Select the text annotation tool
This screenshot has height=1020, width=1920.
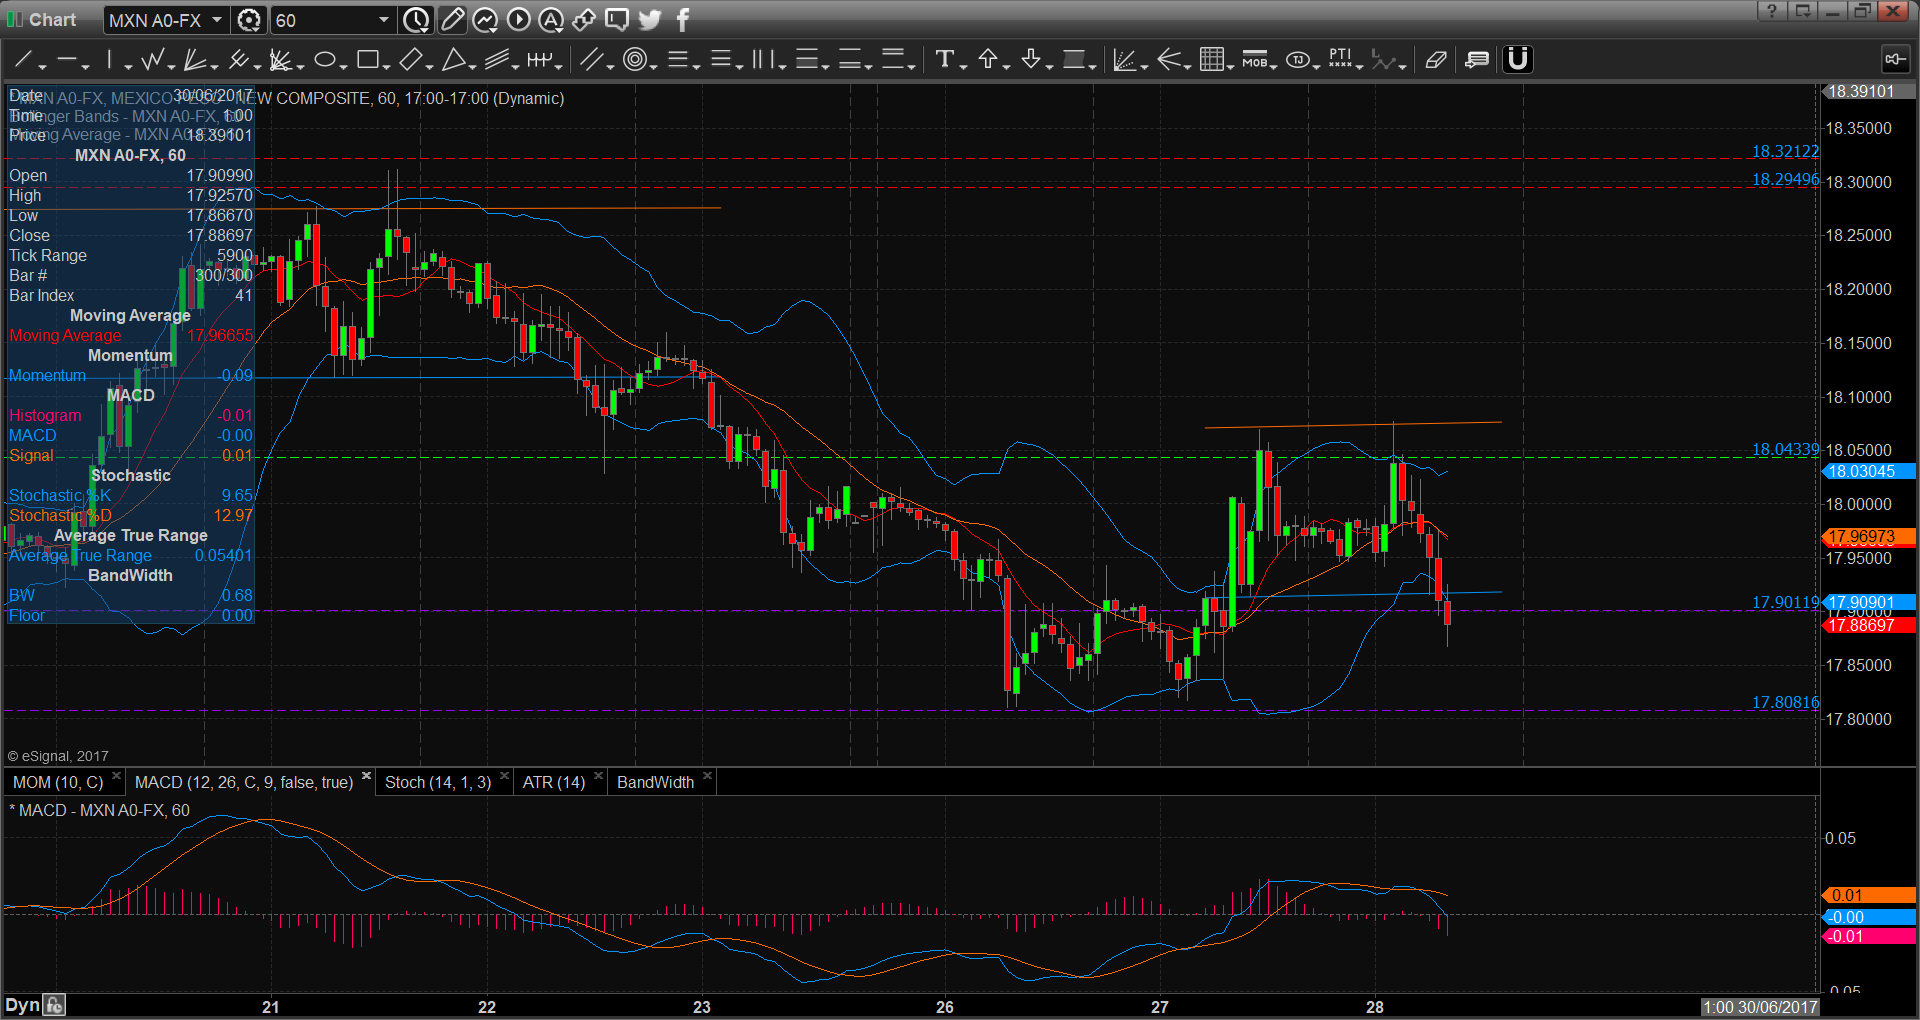point(944,59)
